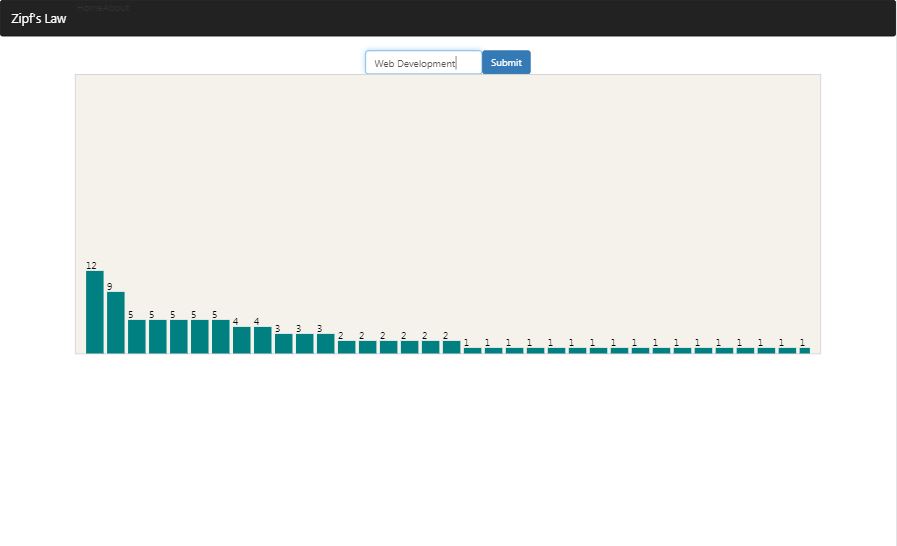Select the last bar labeled 3
897x546 pixels.
(x=326, y=343)
